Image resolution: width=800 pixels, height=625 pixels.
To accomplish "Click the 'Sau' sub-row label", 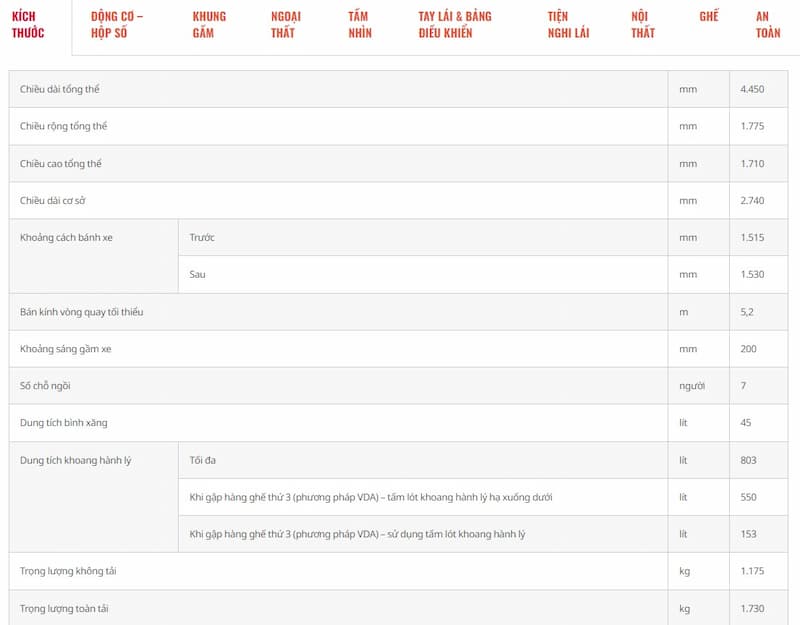I will (197, 274).
